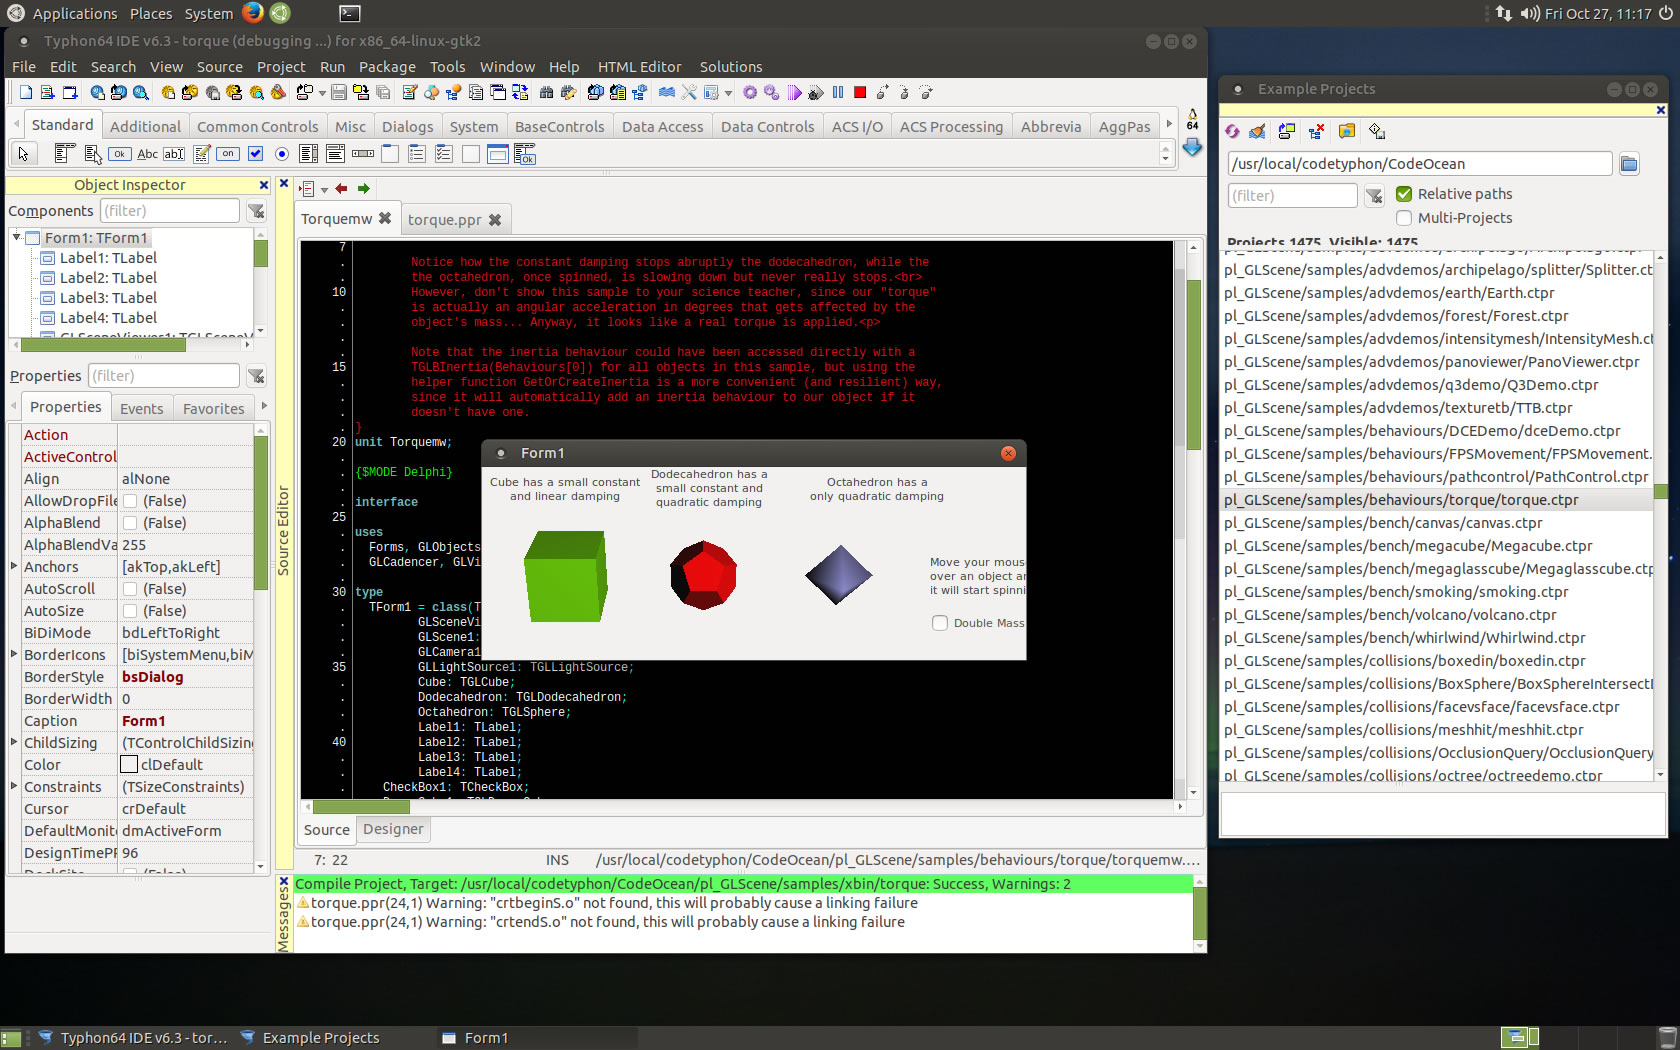The width and height of the screenshot is (1680, 1050).
Task: Open the dropdown arrow beside the tools icon
Action: (x=728, y=93)
